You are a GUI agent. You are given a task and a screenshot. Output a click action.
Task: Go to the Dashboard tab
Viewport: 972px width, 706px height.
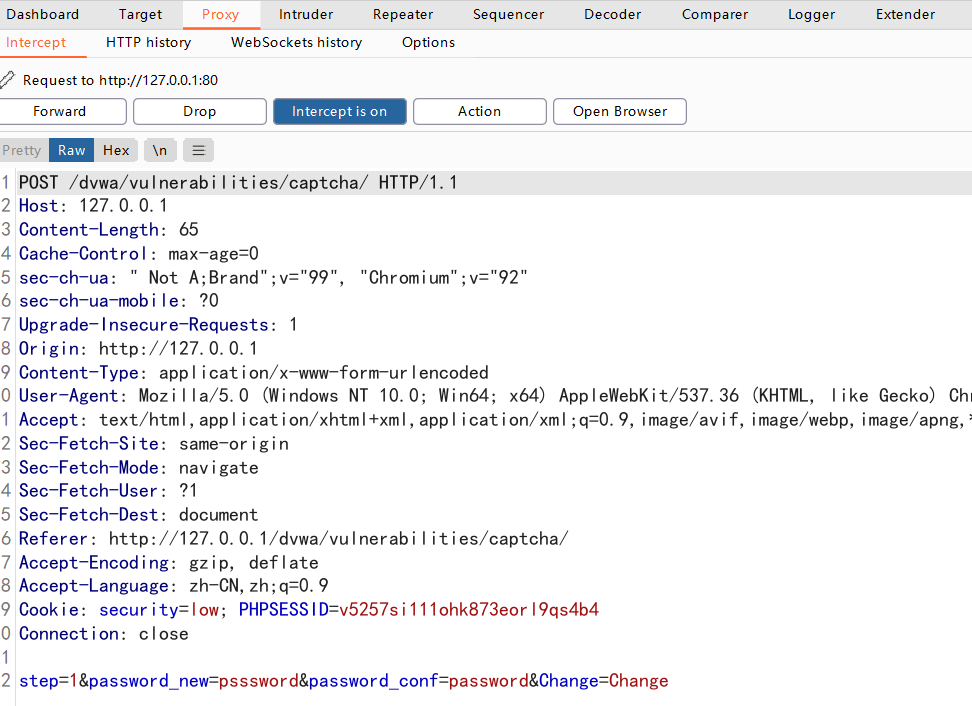(43, 14)
